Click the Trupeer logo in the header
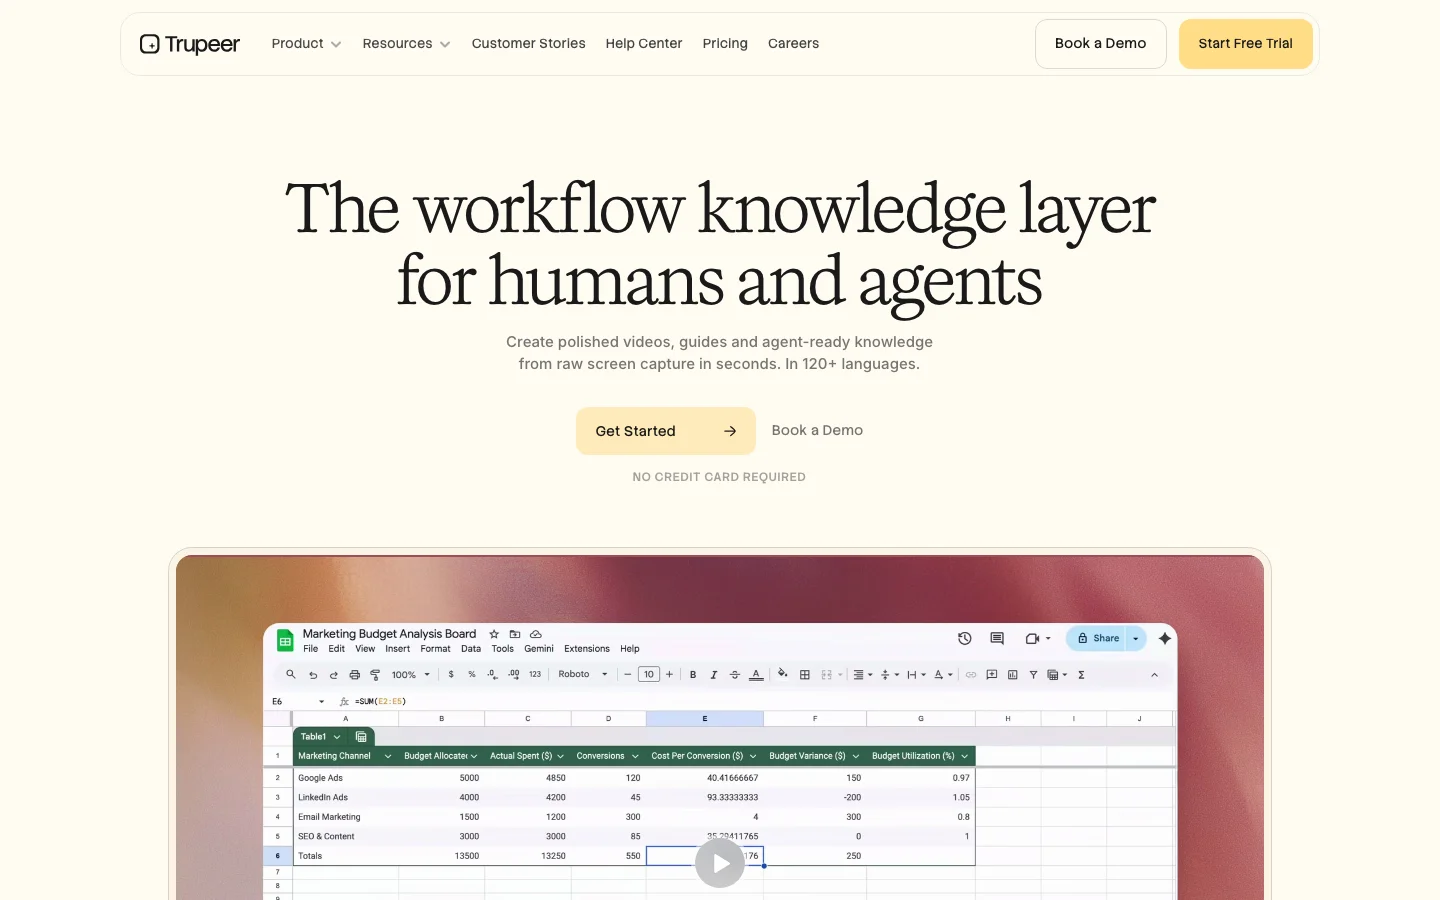 point(190,44)
